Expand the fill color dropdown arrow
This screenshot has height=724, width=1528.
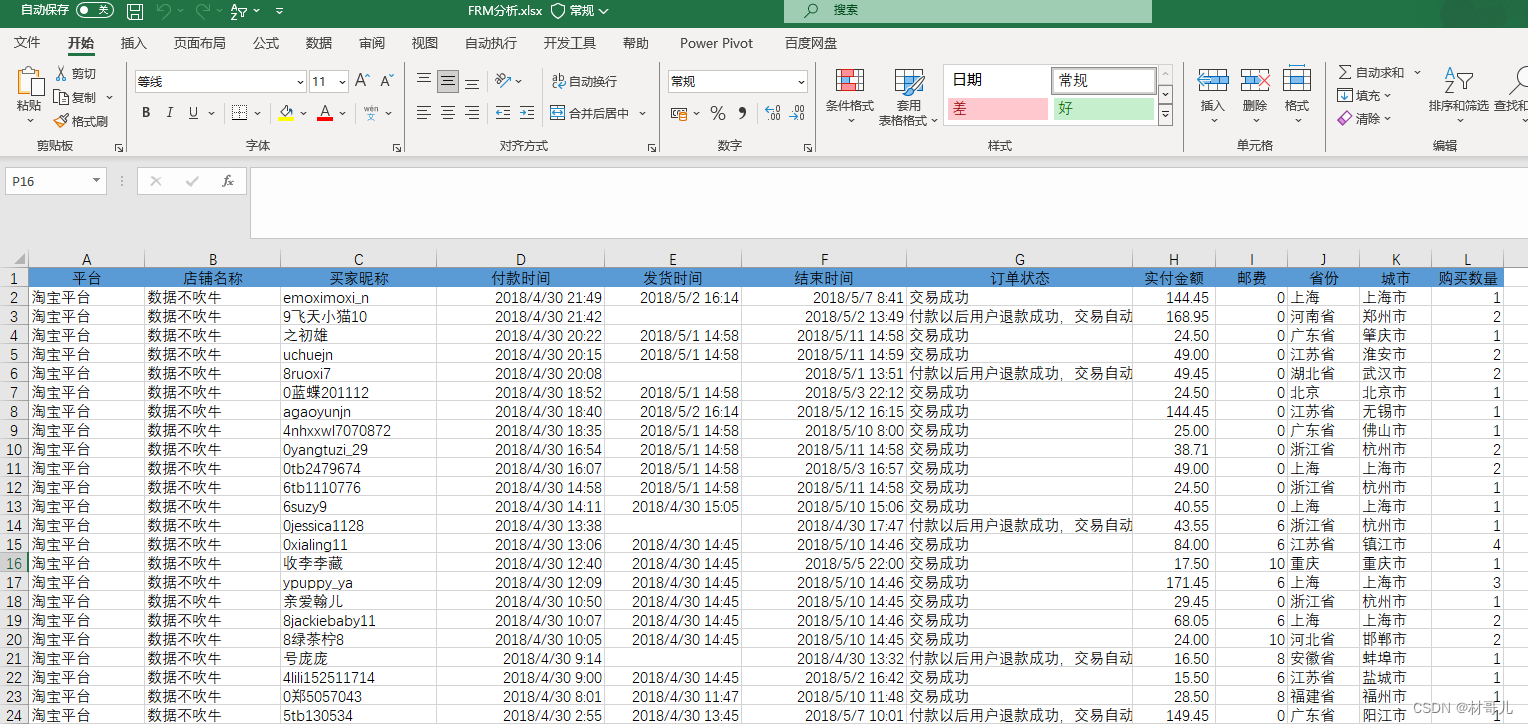pos(302,113)
